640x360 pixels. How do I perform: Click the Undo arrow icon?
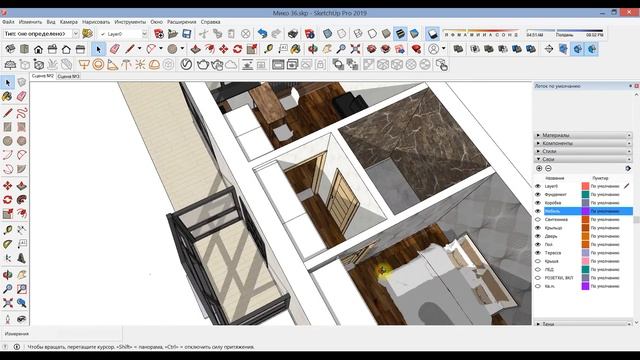pos(262,33)
